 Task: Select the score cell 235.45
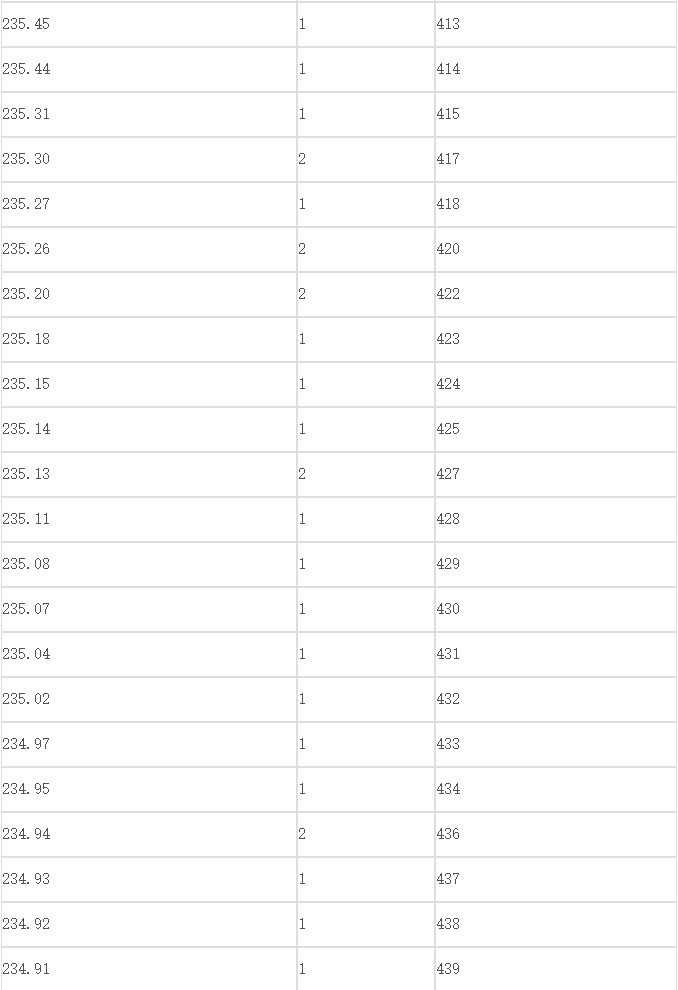149,24
